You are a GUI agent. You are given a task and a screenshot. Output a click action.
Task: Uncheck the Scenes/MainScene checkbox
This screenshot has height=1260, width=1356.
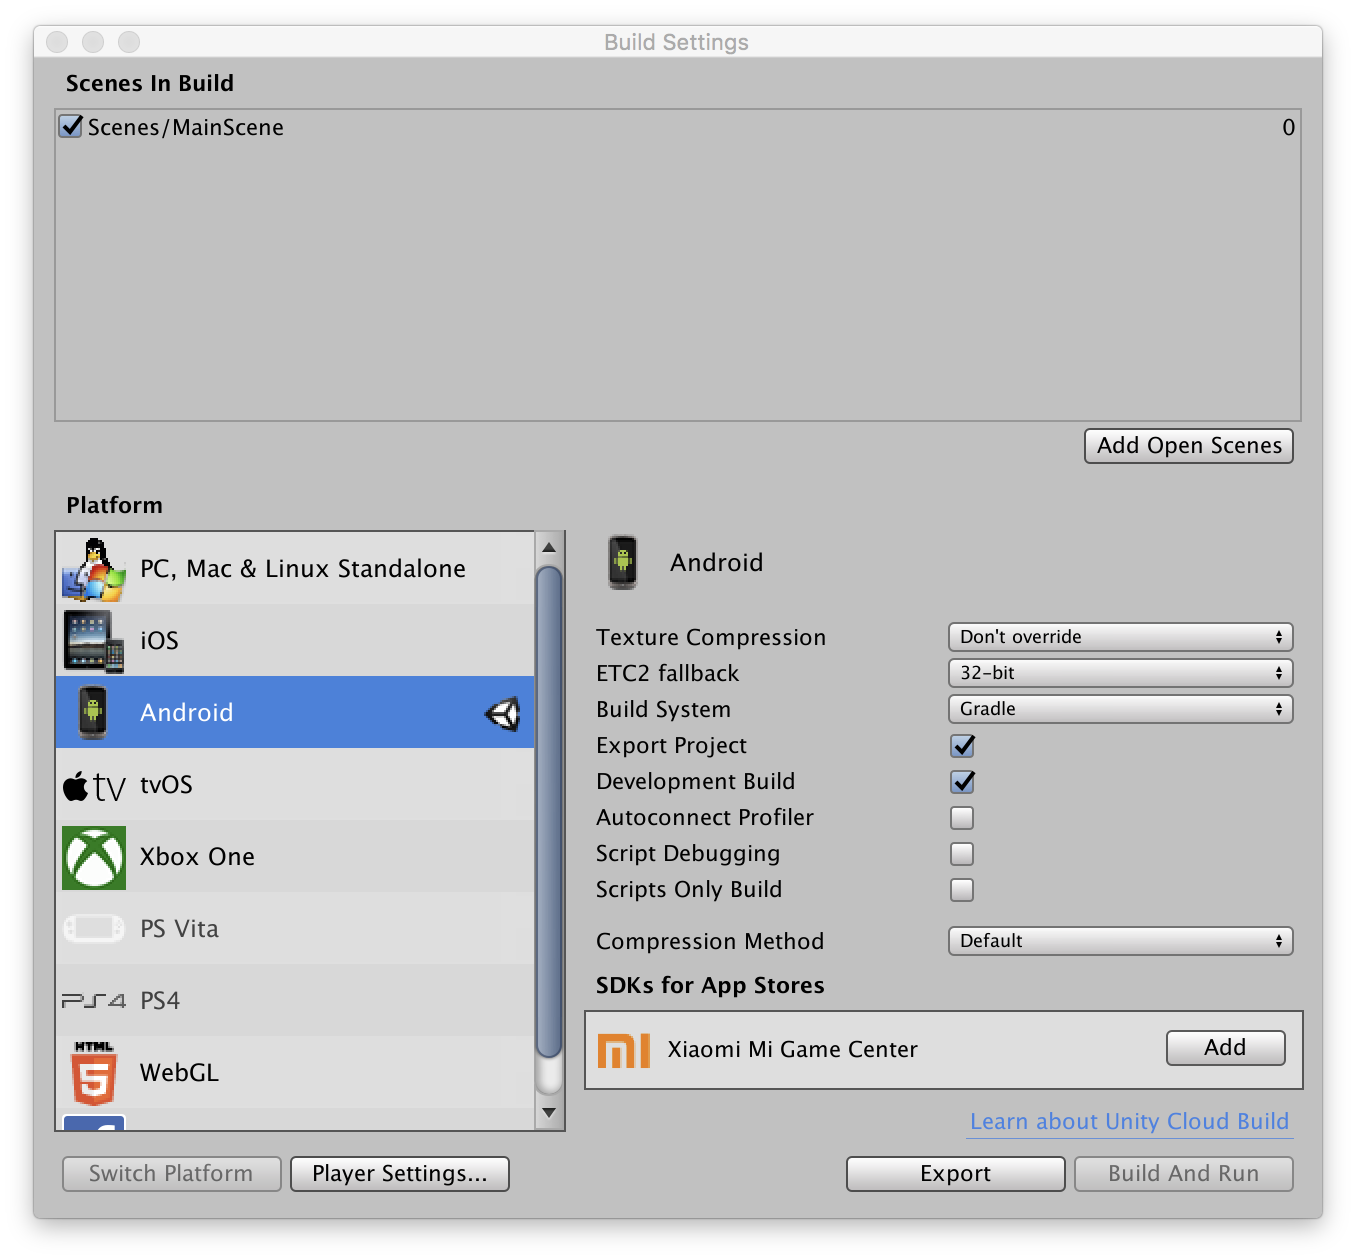69,126
